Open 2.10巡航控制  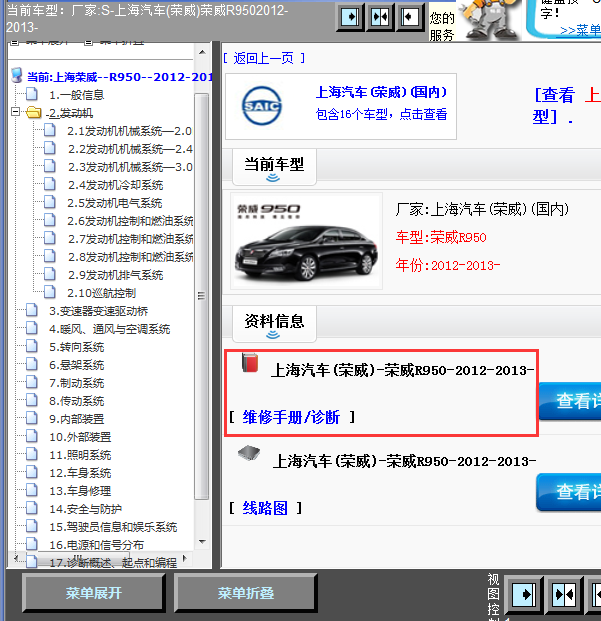101,293
